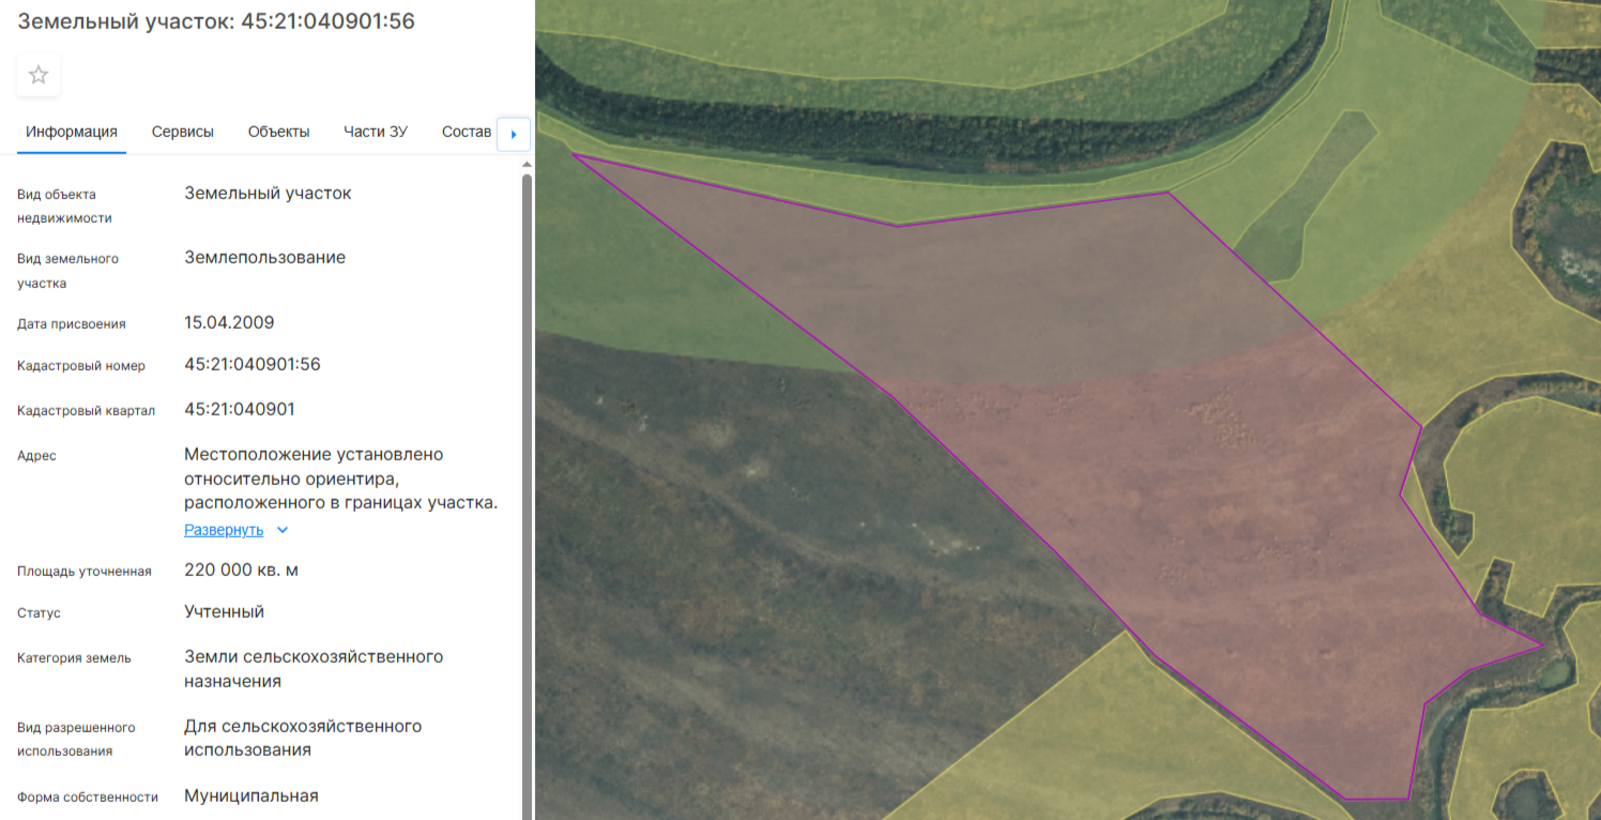Click the parcel title heading
The width and height of the screenshot is (1601, 820).
216,21
